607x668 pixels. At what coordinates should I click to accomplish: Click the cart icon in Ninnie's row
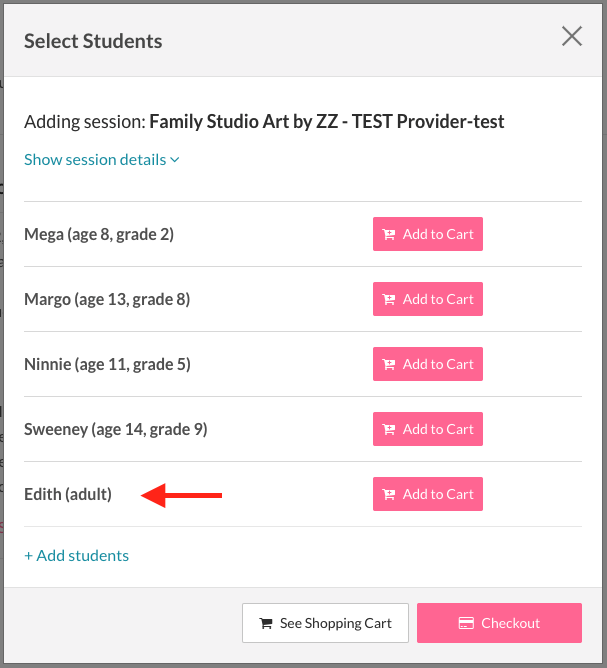pos(390,365)
